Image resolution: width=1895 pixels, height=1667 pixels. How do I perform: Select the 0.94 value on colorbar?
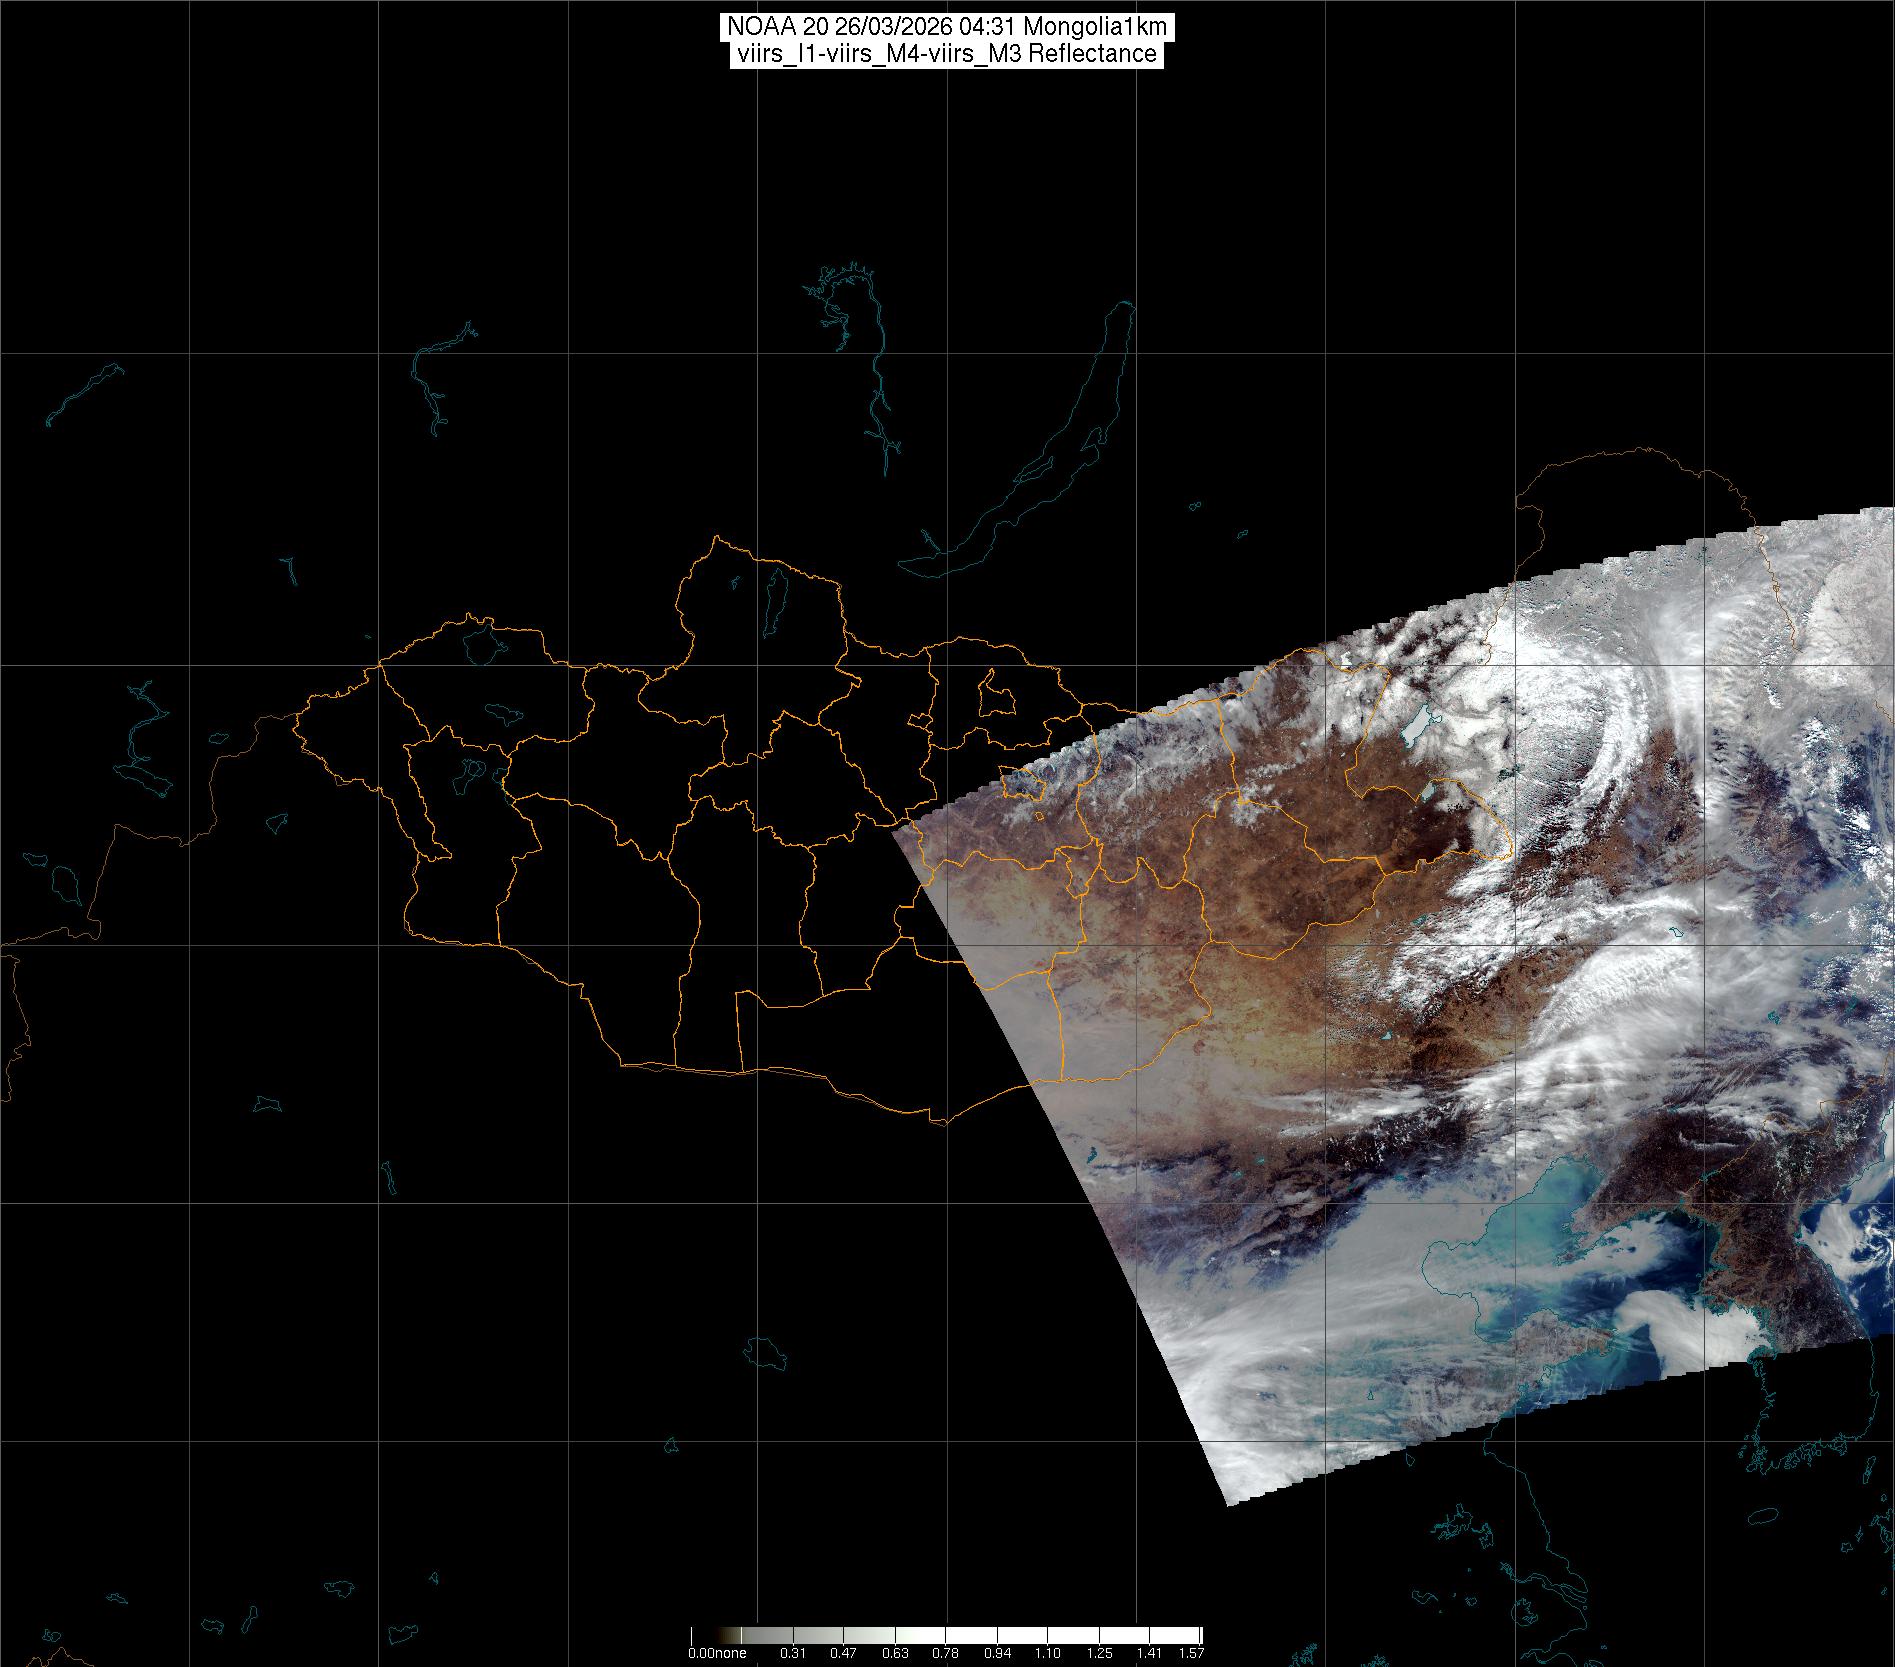[997, 1653]
